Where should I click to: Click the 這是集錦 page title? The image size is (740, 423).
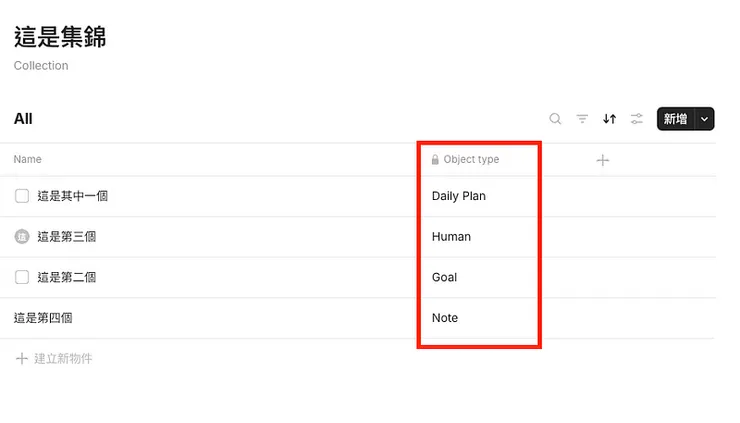tap(60, 37)
